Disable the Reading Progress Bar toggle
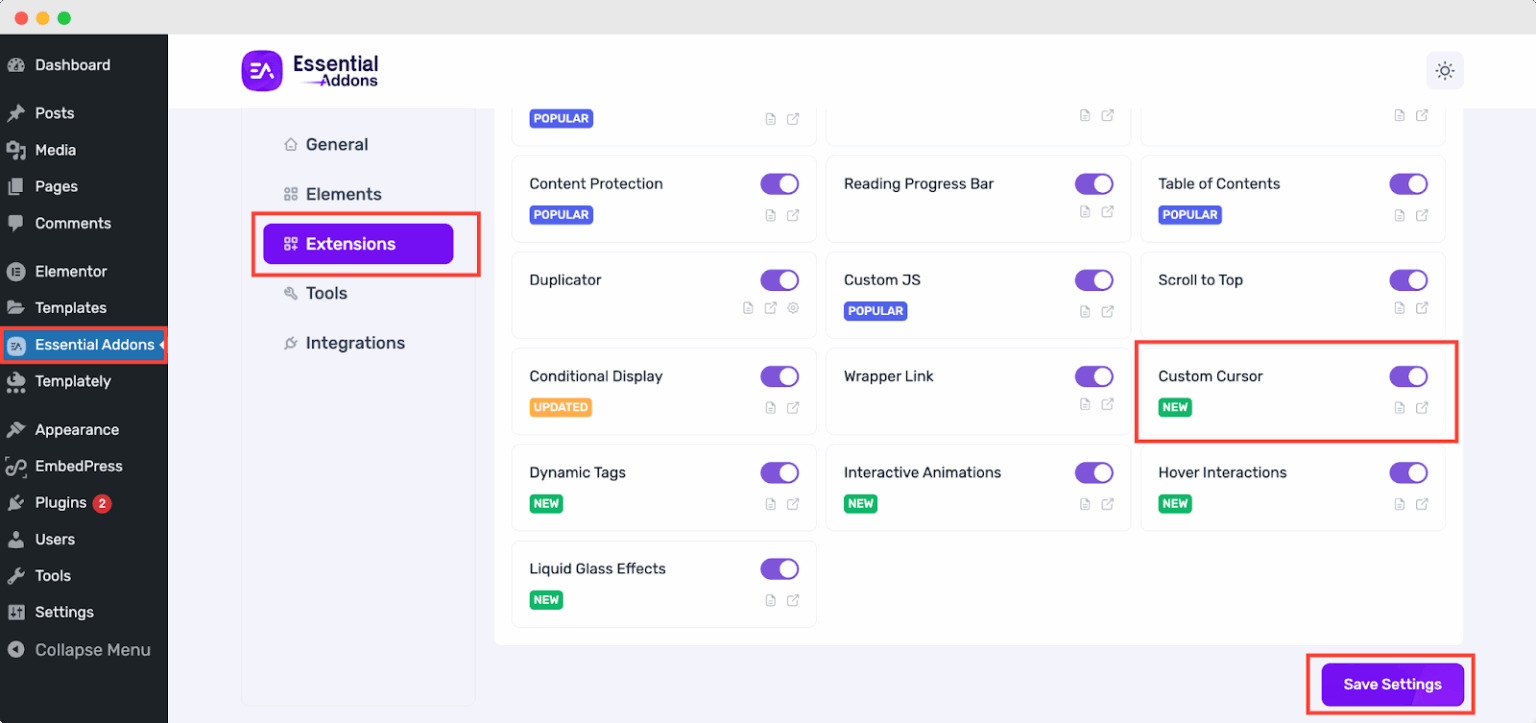The width and height of the screenshot is (1536, 723). (x=1093, y=184)
